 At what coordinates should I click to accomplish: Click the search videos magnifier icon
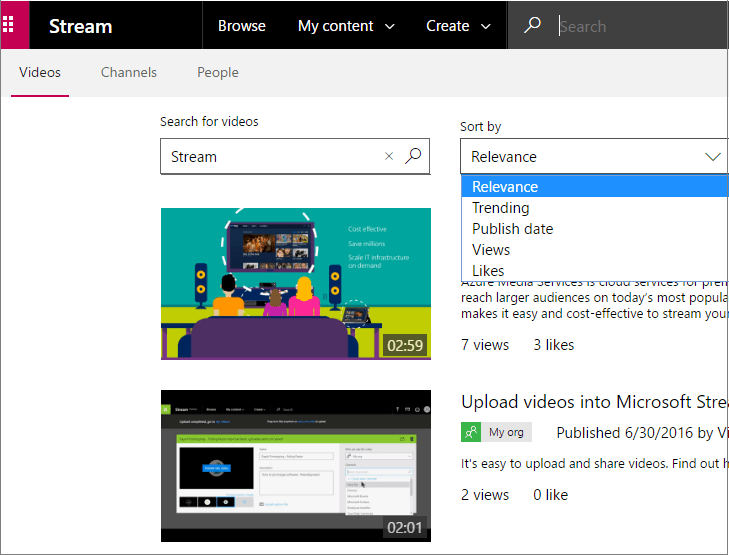tap(413, 156)
